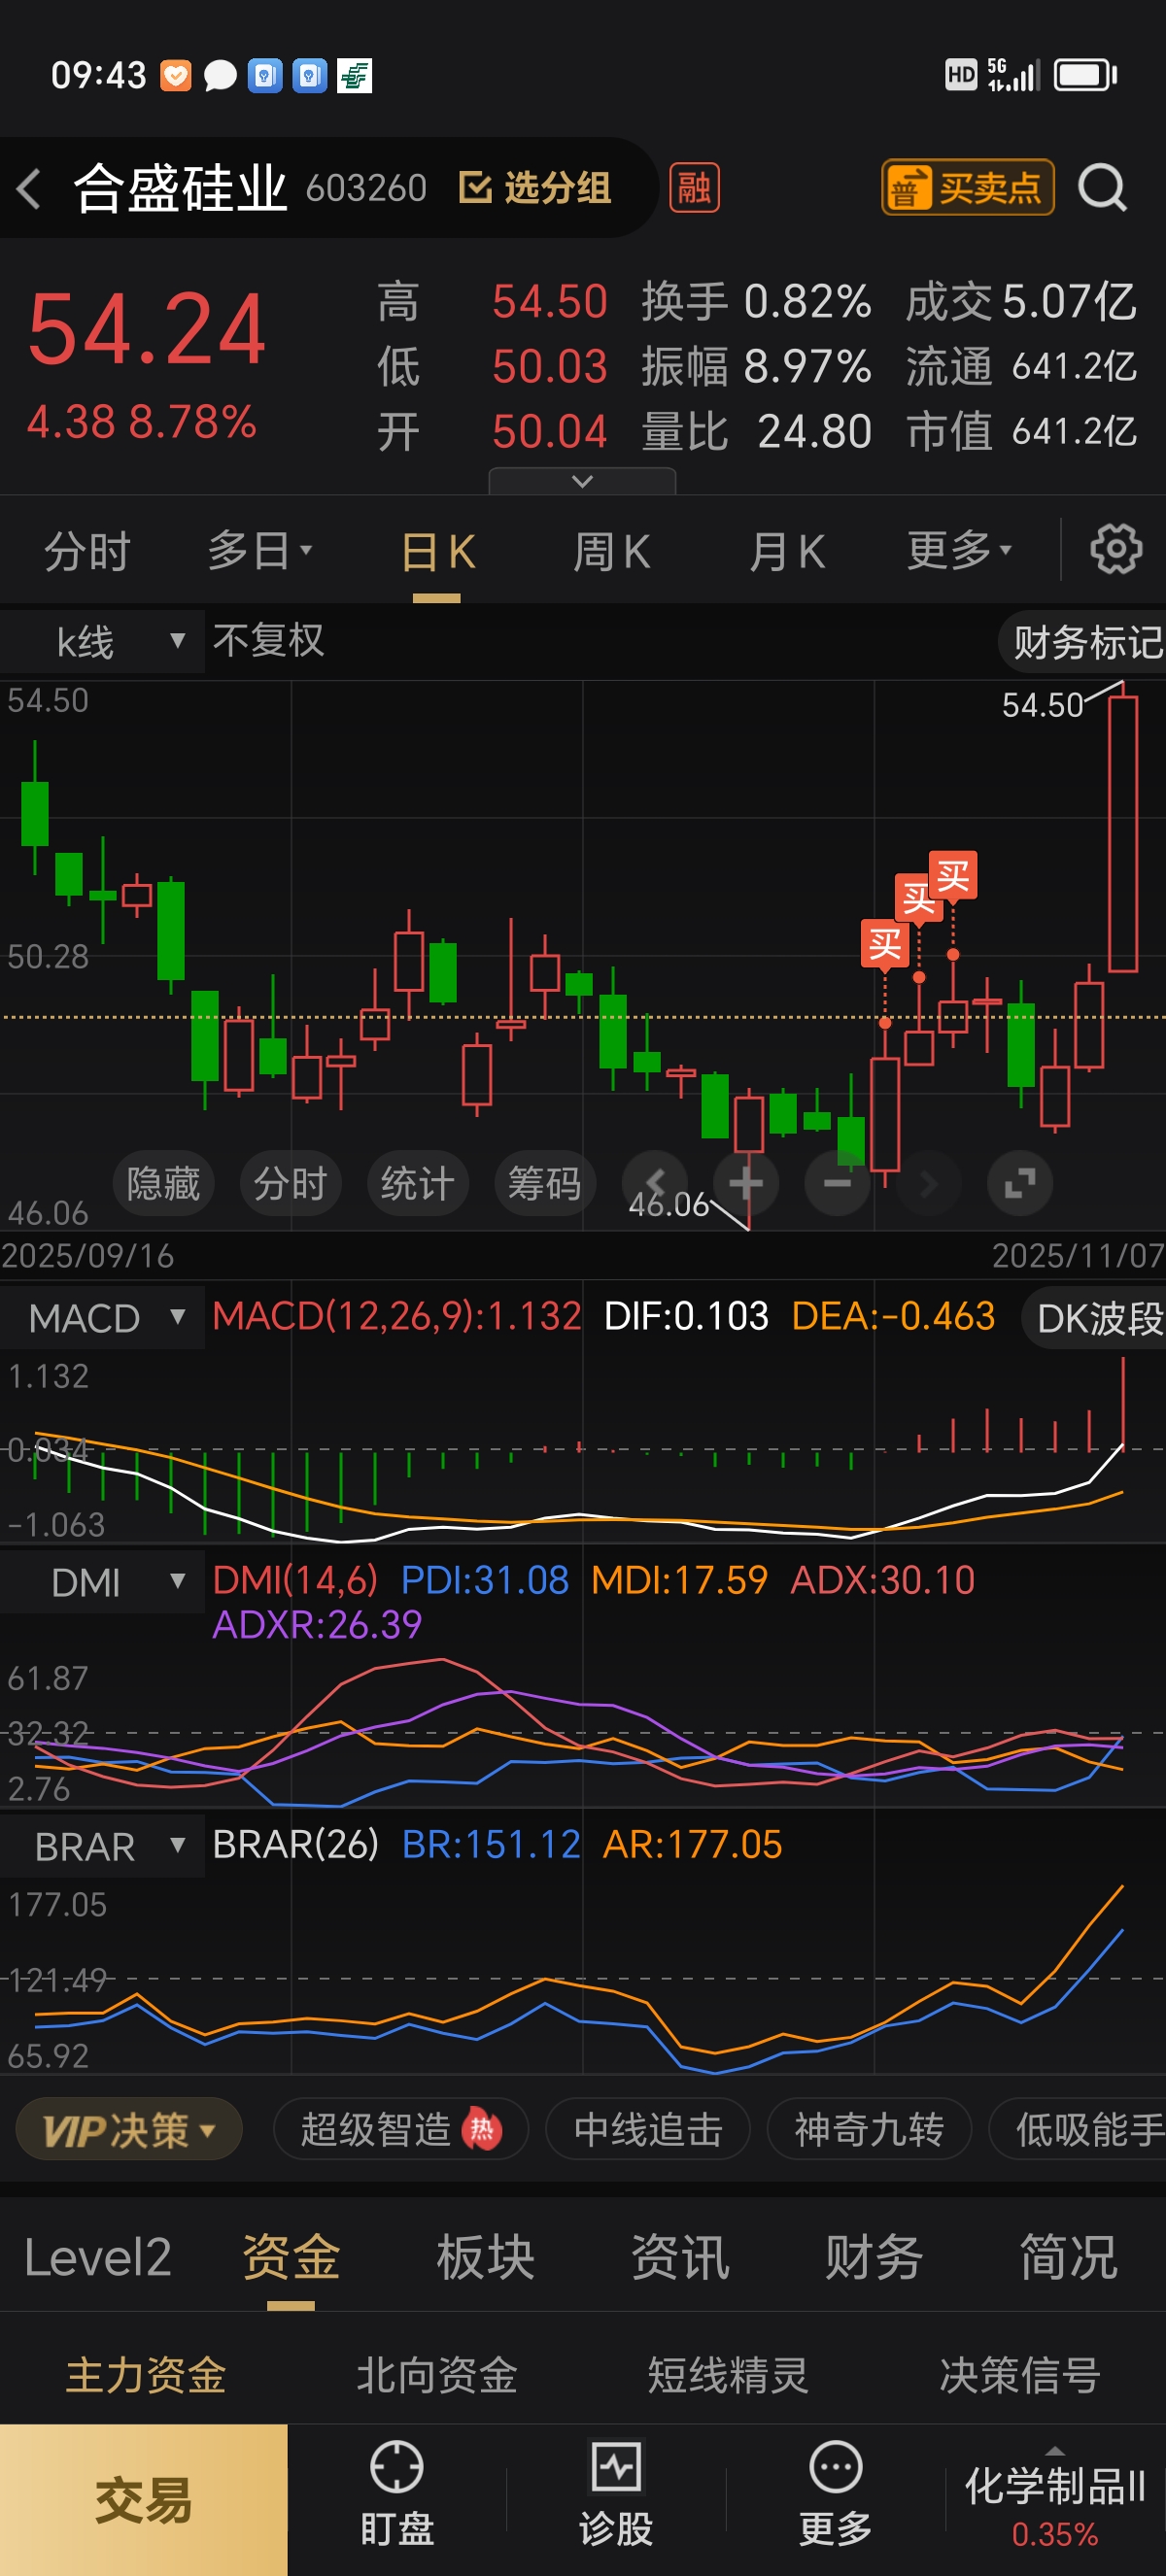Screen dimensions: 1166x2576
Task: Select 神奇九转 indicator chip
Action: (869, 2130)
